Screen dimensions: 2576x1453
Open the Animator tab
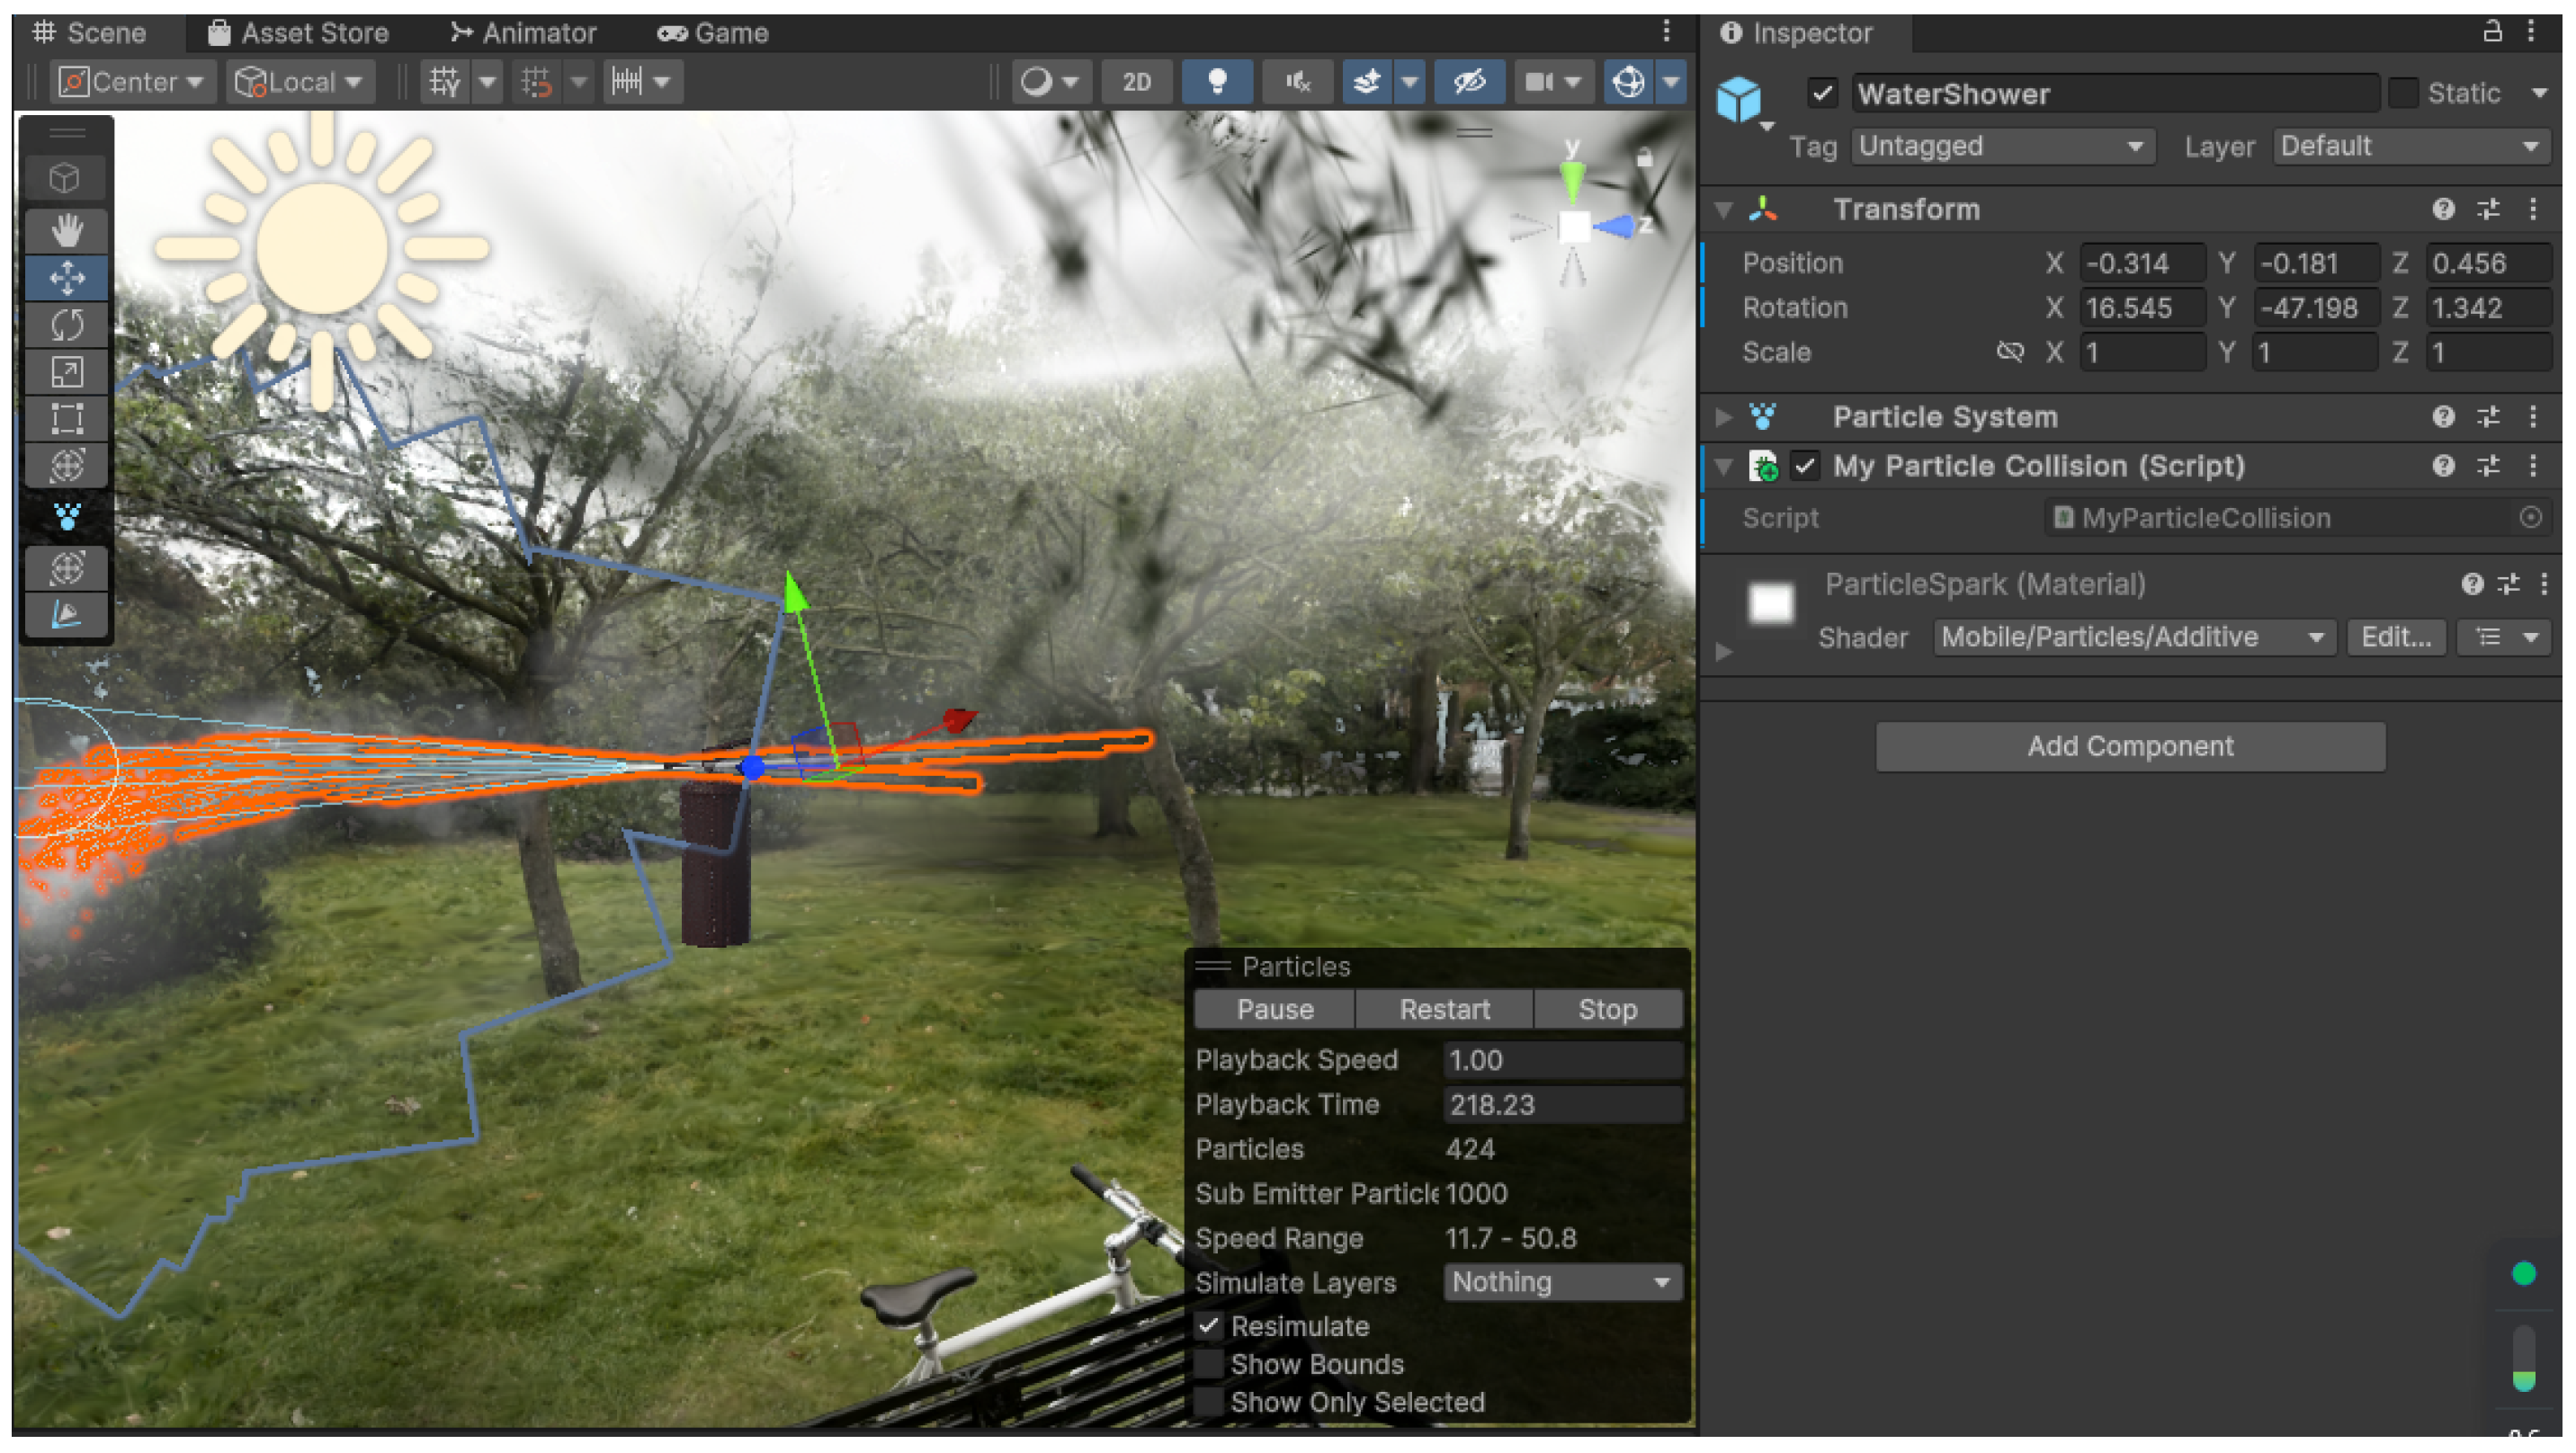[x=523, y=33]
